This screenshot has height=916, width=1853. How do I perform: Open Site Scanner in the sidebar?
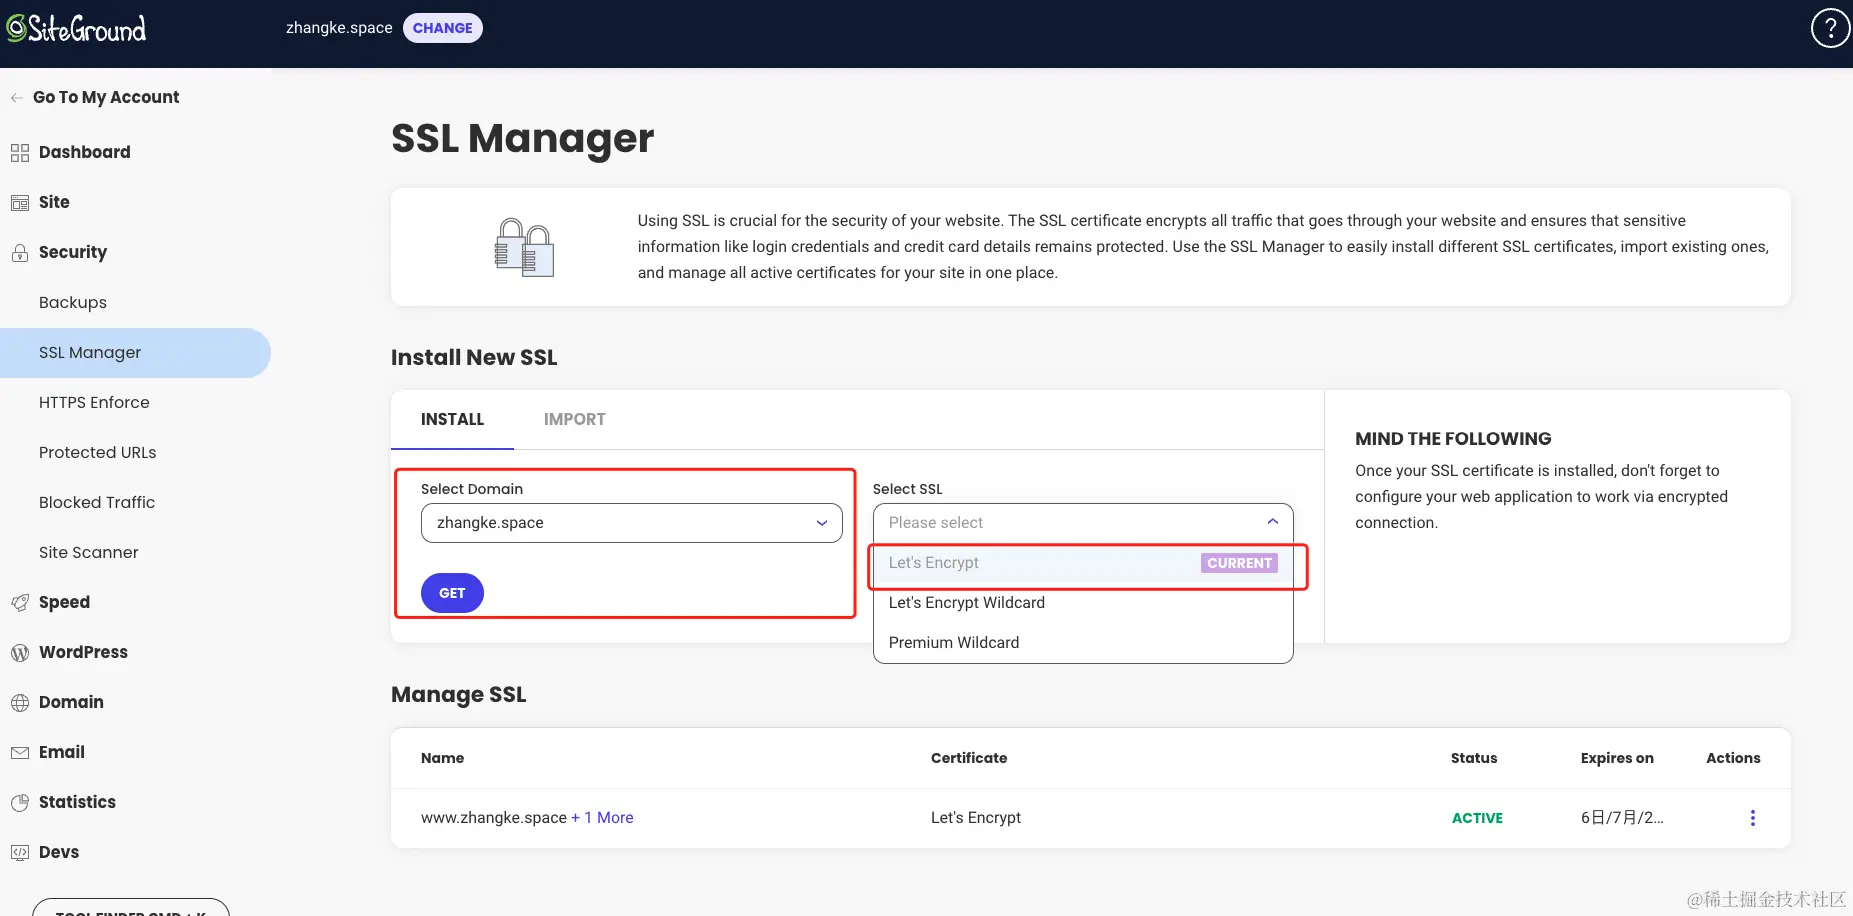[x=89, y=552]
